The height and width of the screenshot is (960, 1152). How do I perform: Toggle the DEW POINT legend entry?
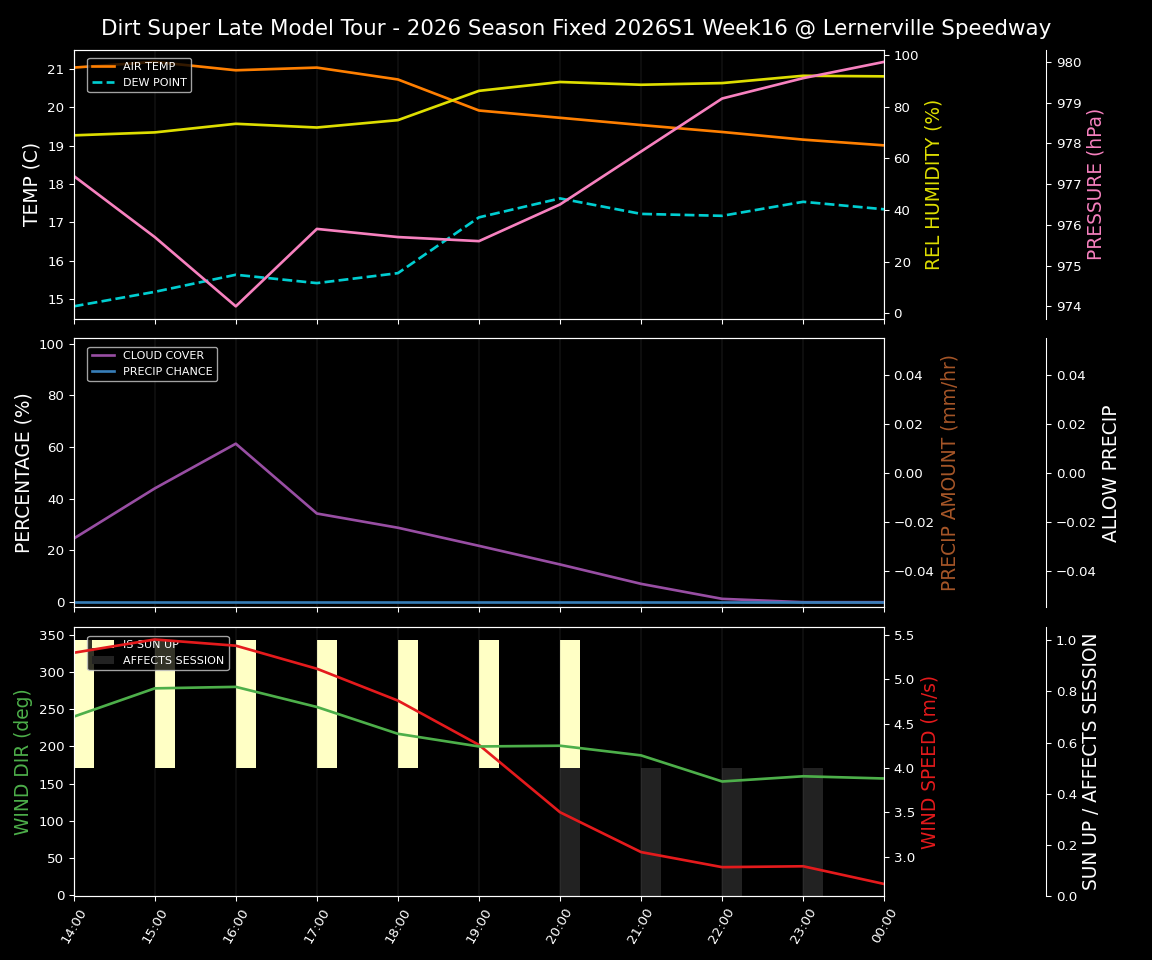[x=150, y=83]
